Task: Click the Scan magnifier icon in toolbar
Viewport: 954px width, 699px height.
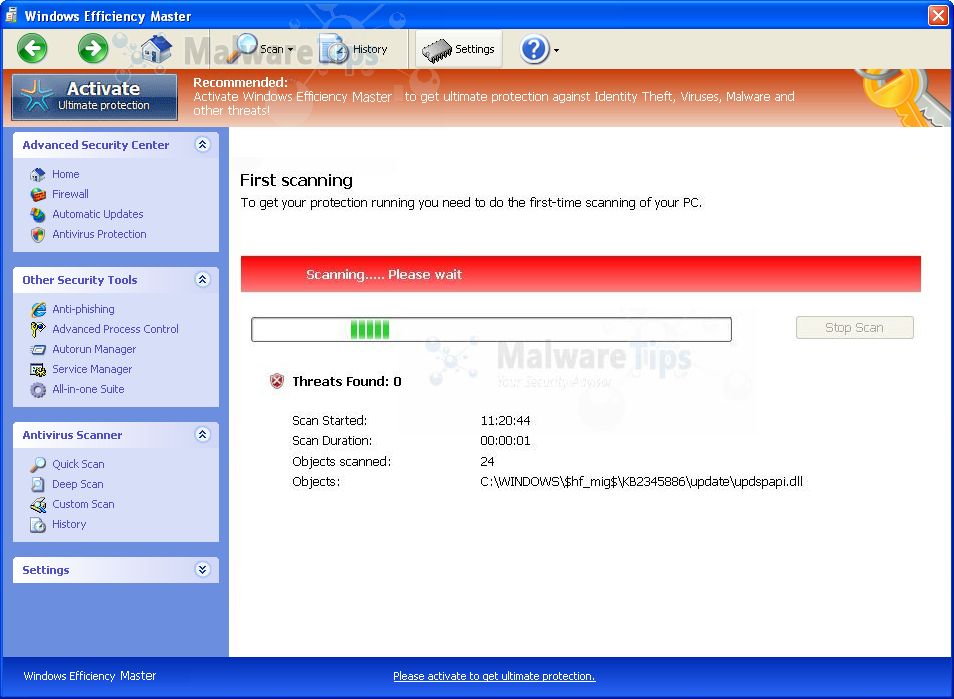Action: pyautogui.click(x=242, y=48)
